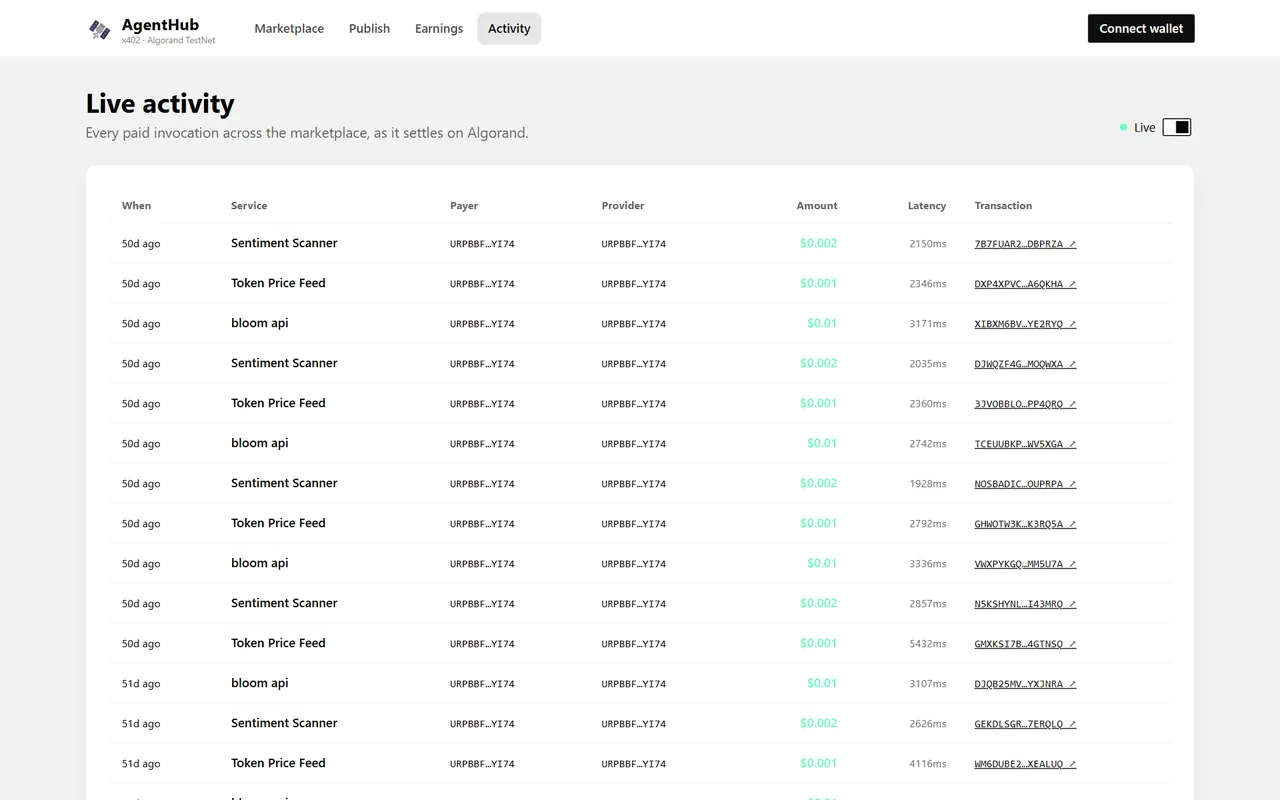Select the 2626ms latency cell
Screen dimensions: 1280x800
[x=927, y=724]
